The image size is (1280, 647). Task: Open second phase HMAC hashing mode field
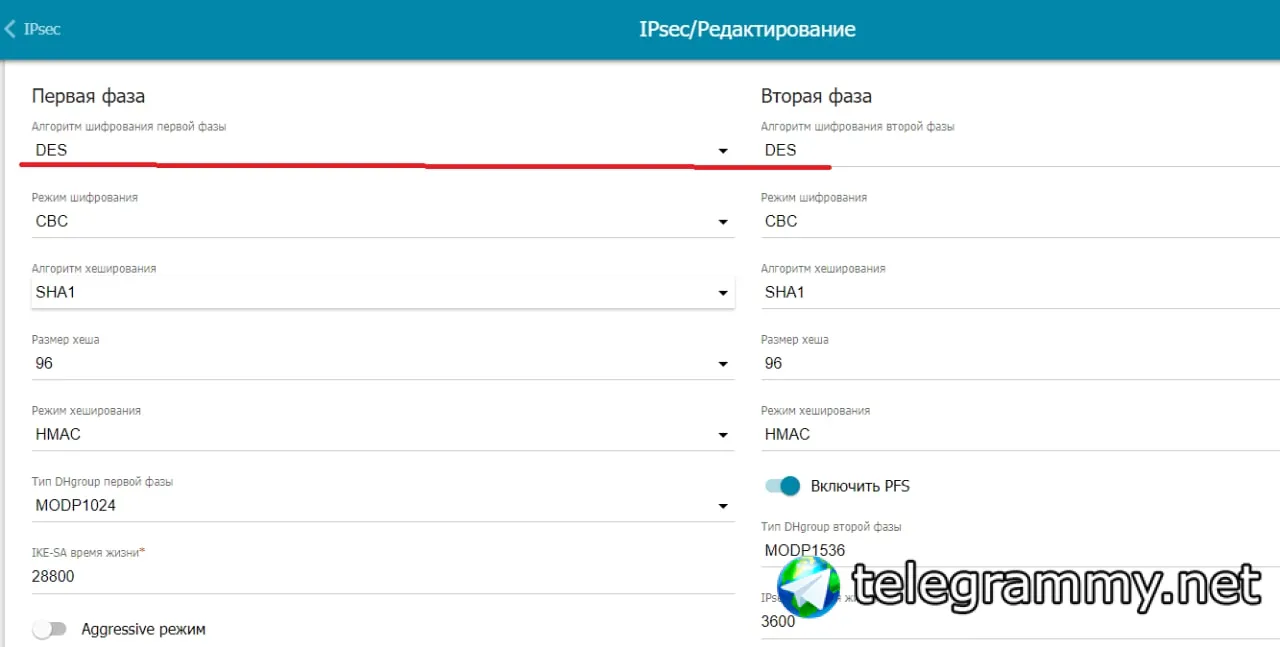click(1020, 434)
